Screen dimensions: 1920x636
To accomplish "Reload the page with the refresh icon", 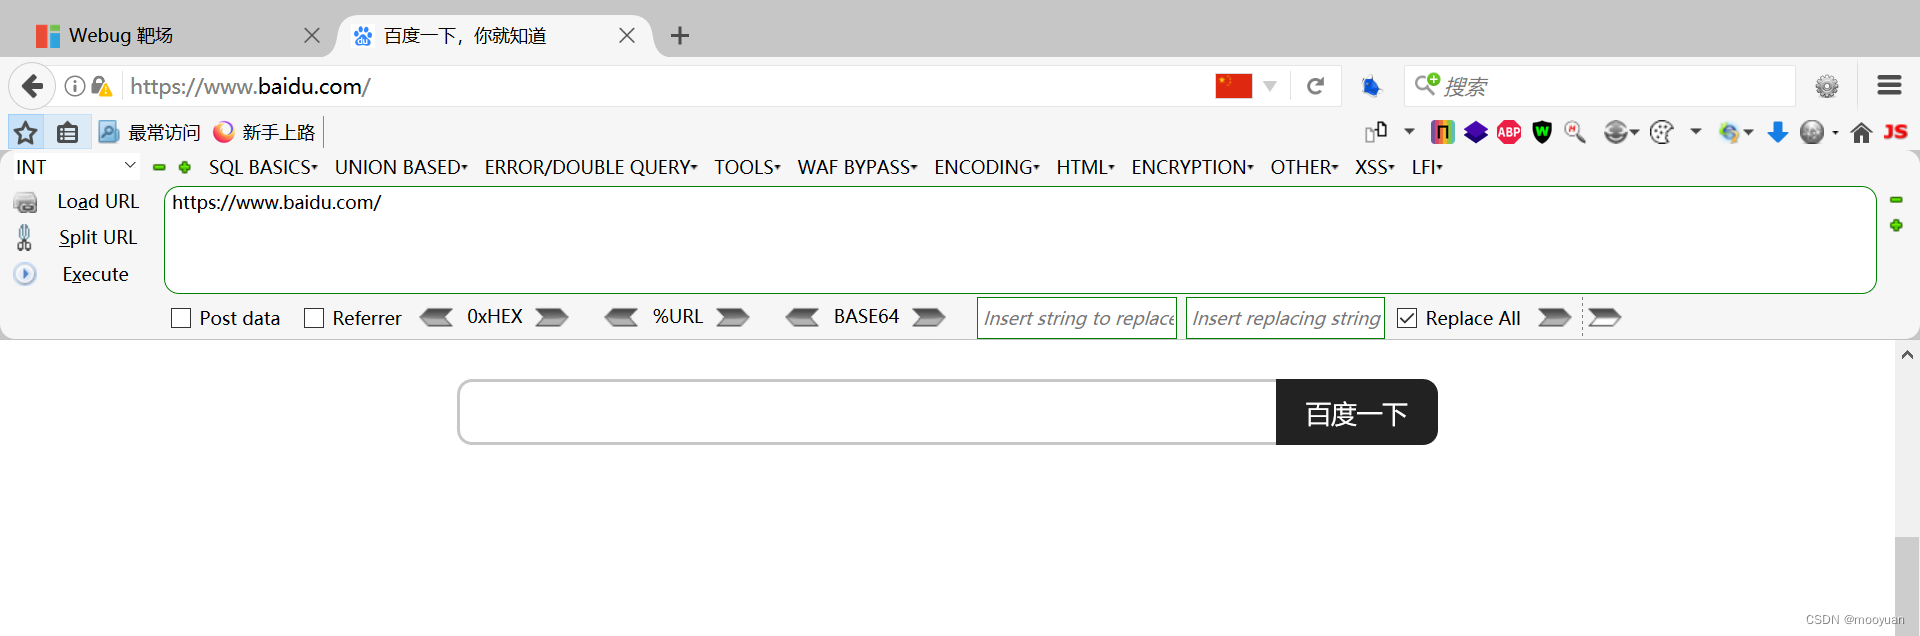I will click(x=1315, y=87).
